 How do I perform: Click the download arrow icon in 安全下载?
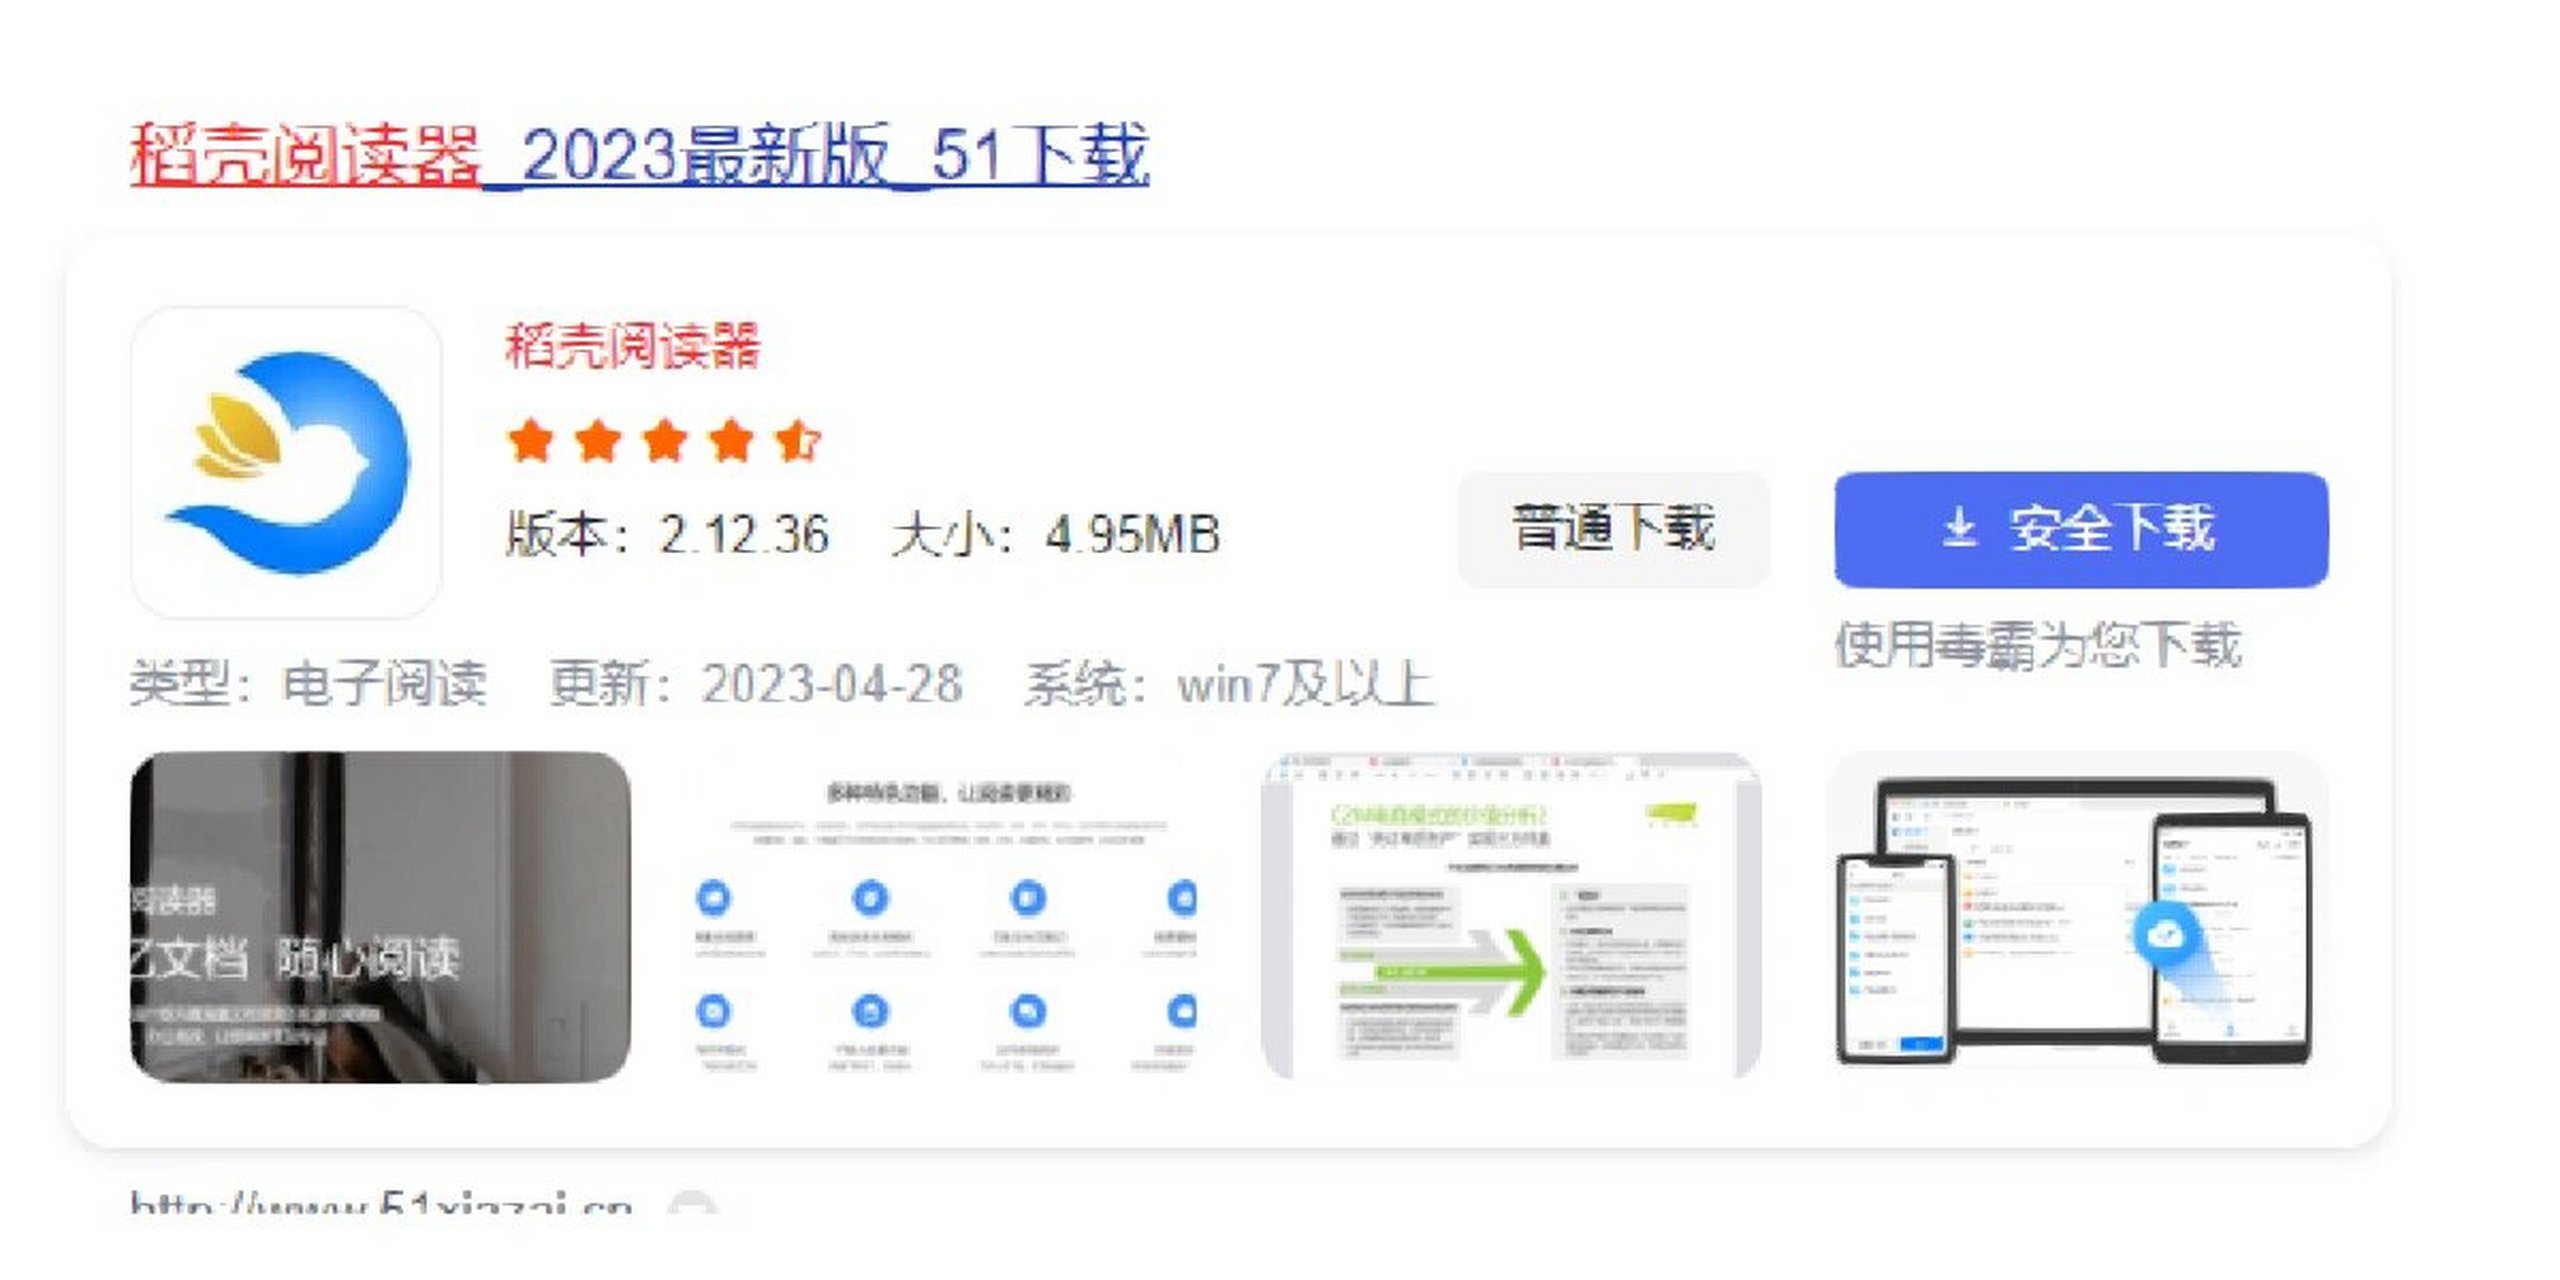tap(1959, 528)
